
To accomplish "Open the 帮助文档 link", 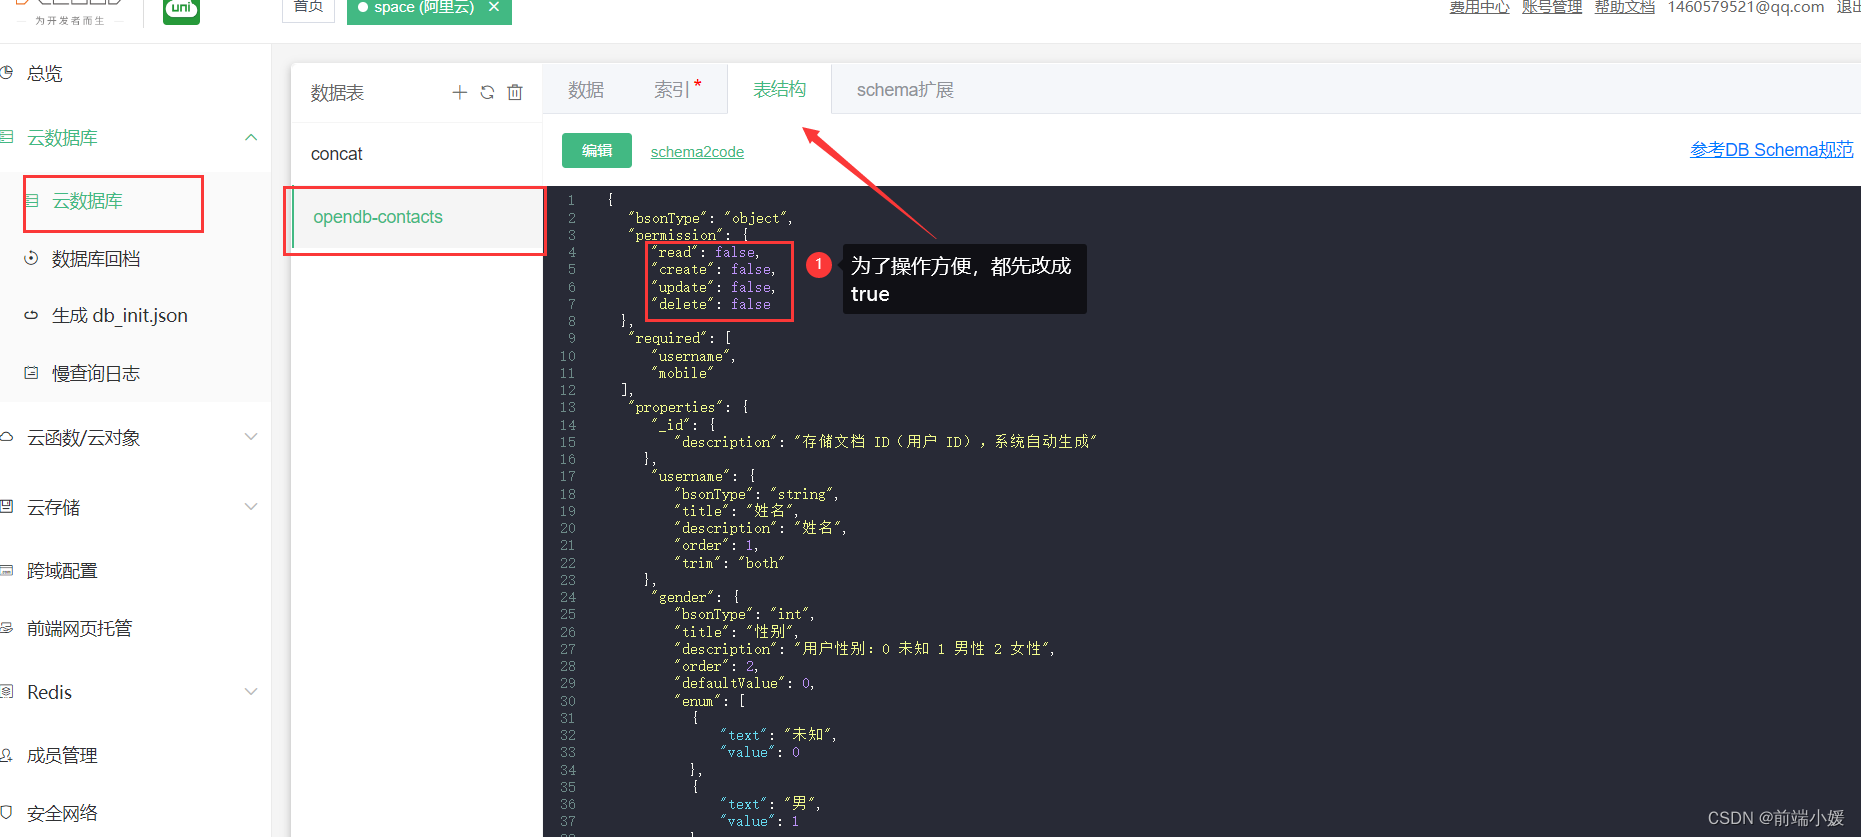I will pyautogui.click(x=1625, y=7).
